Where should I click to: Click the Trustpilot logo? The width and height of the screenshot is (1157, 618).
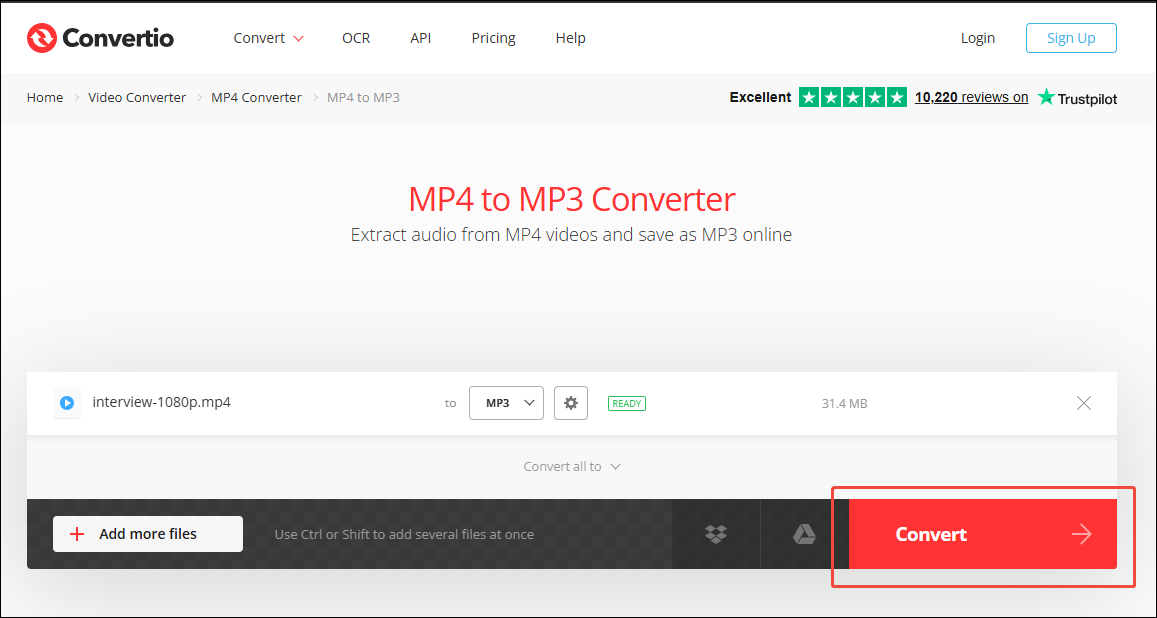click(1077, 97)
